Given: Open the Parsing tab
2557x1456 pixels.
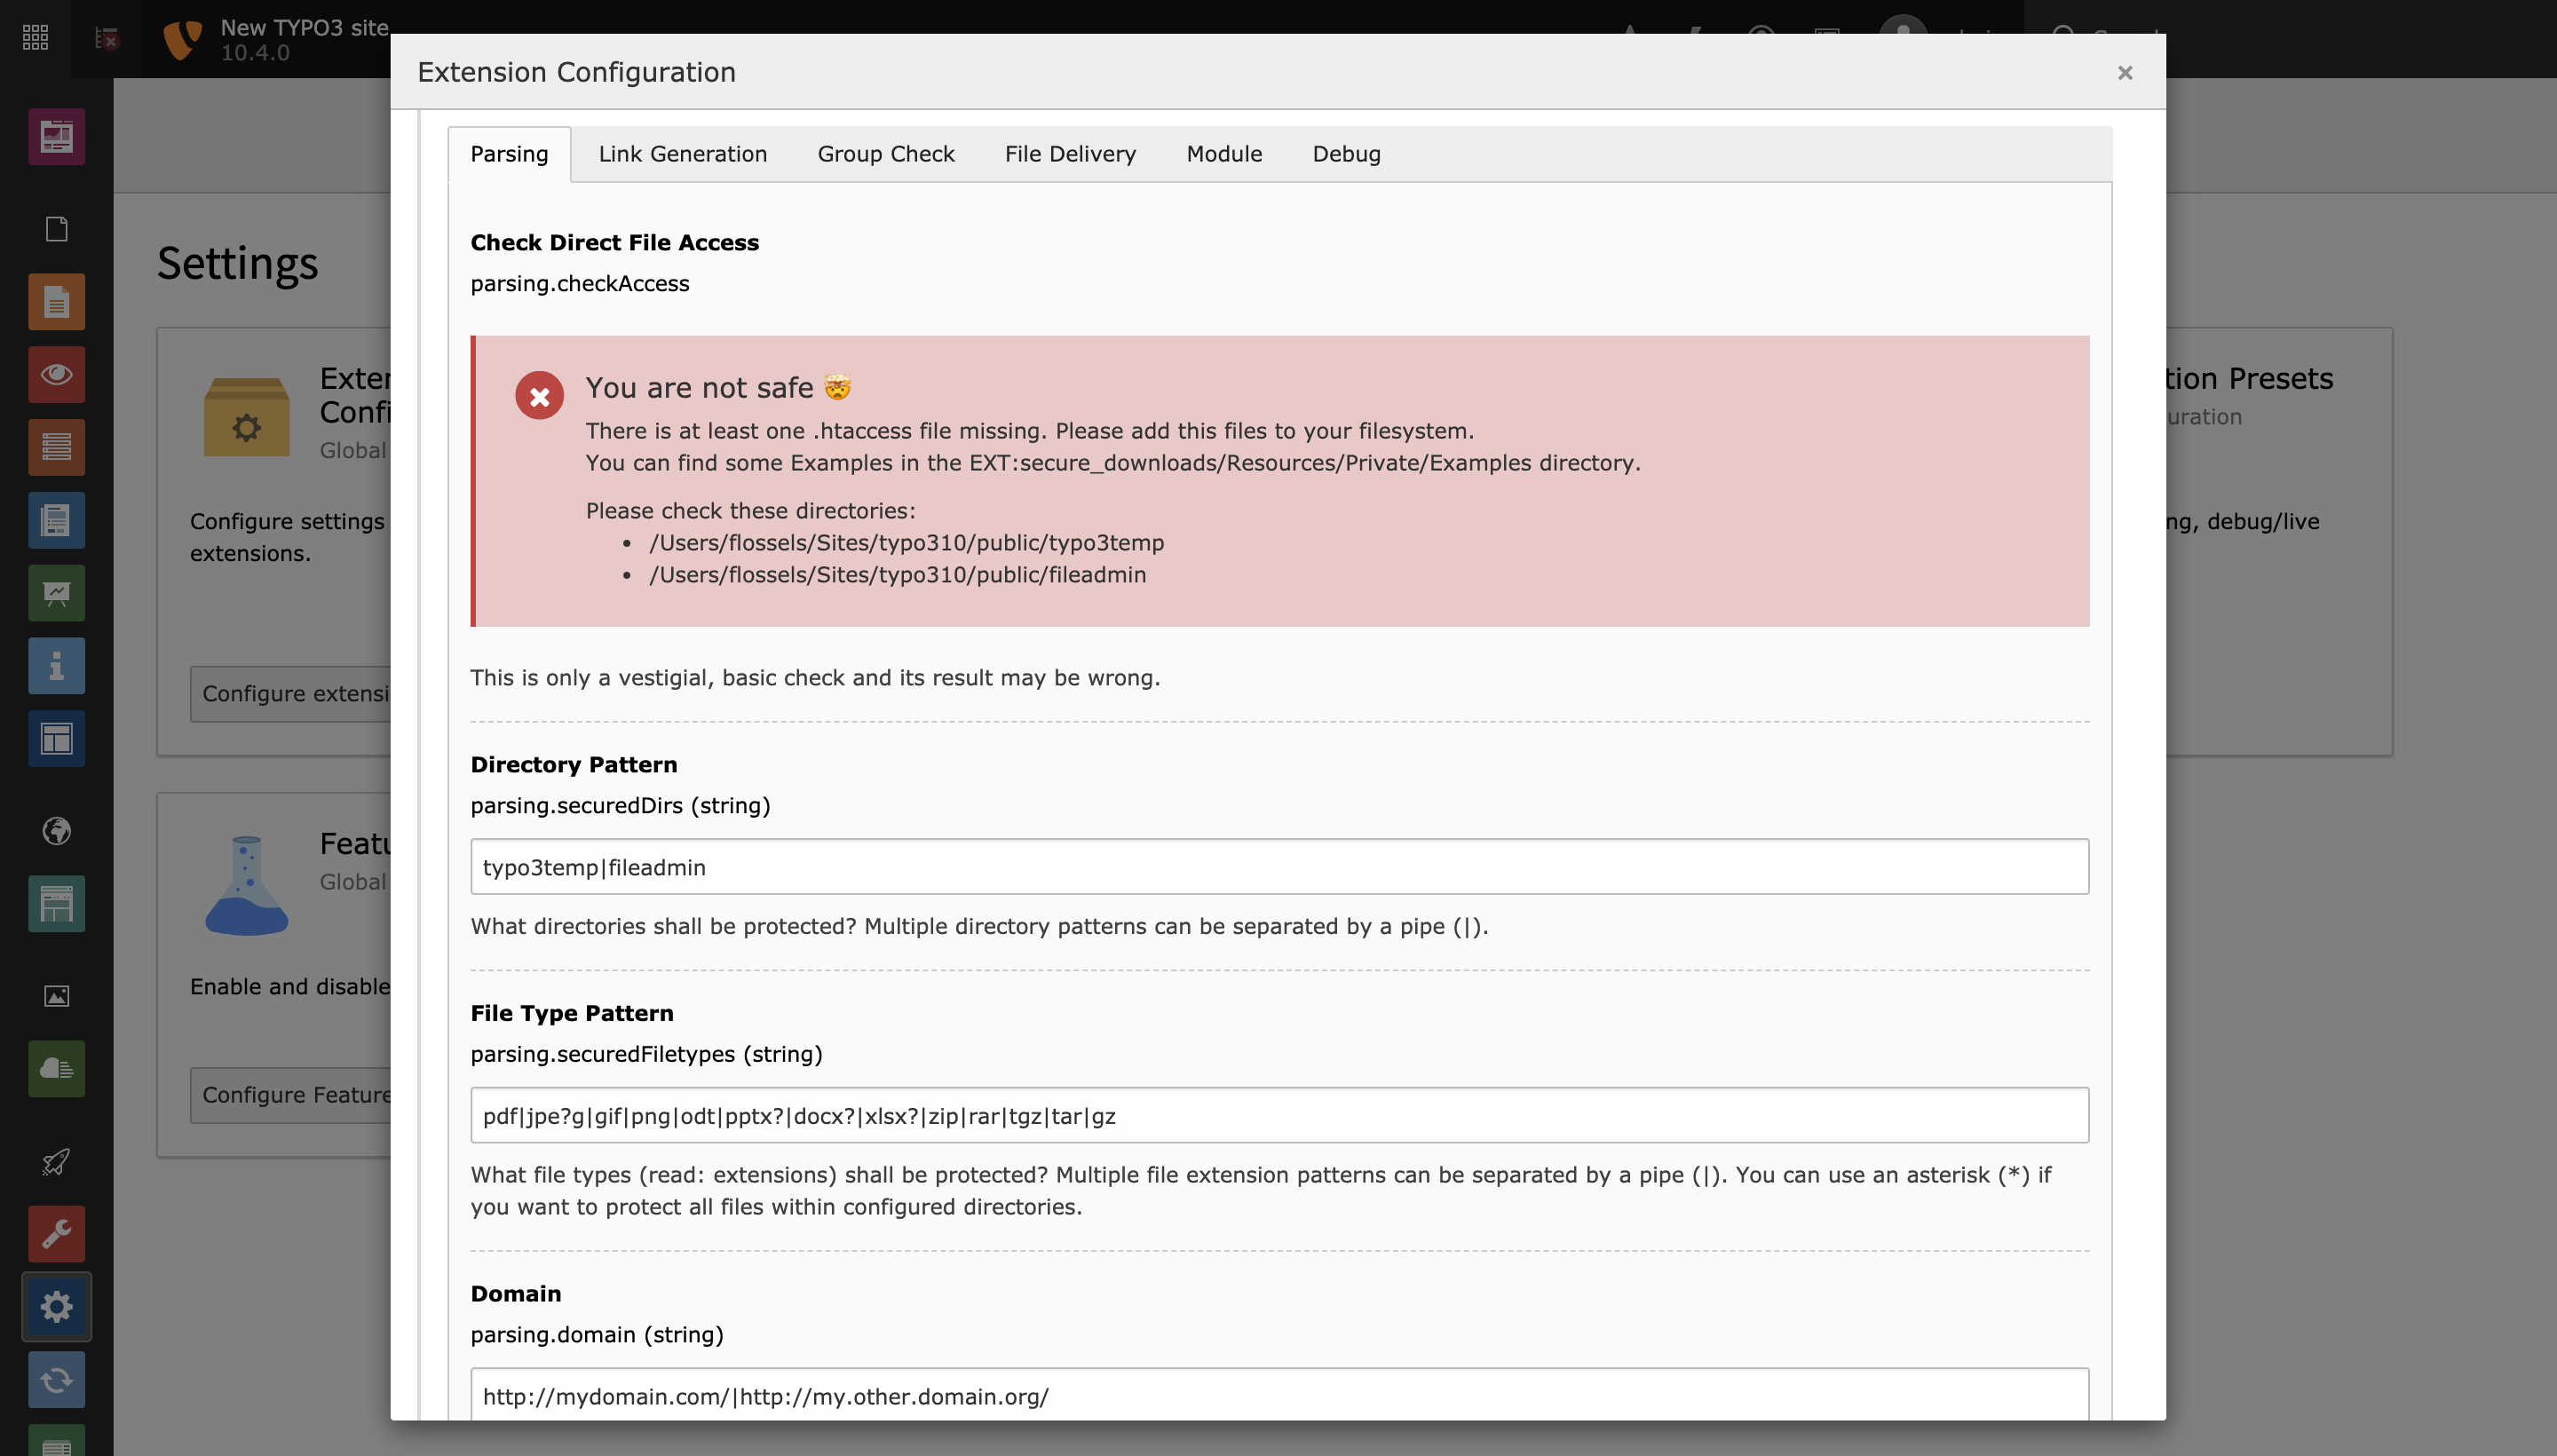Looking at the screenshot, I should click(509, 154).
